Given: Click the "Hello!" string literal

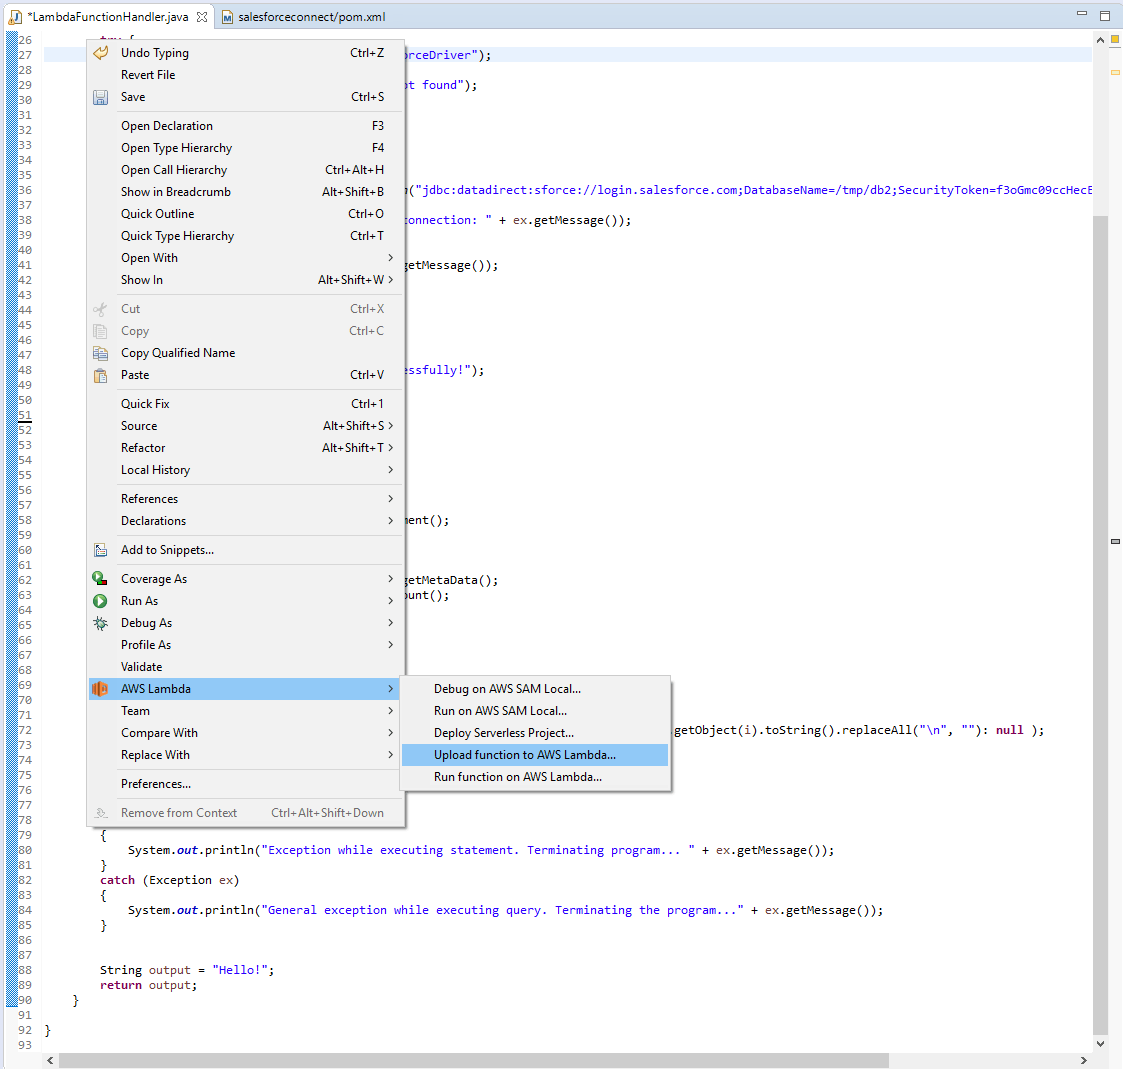Looking at the screenshot, I should click(x=240, y=970).
